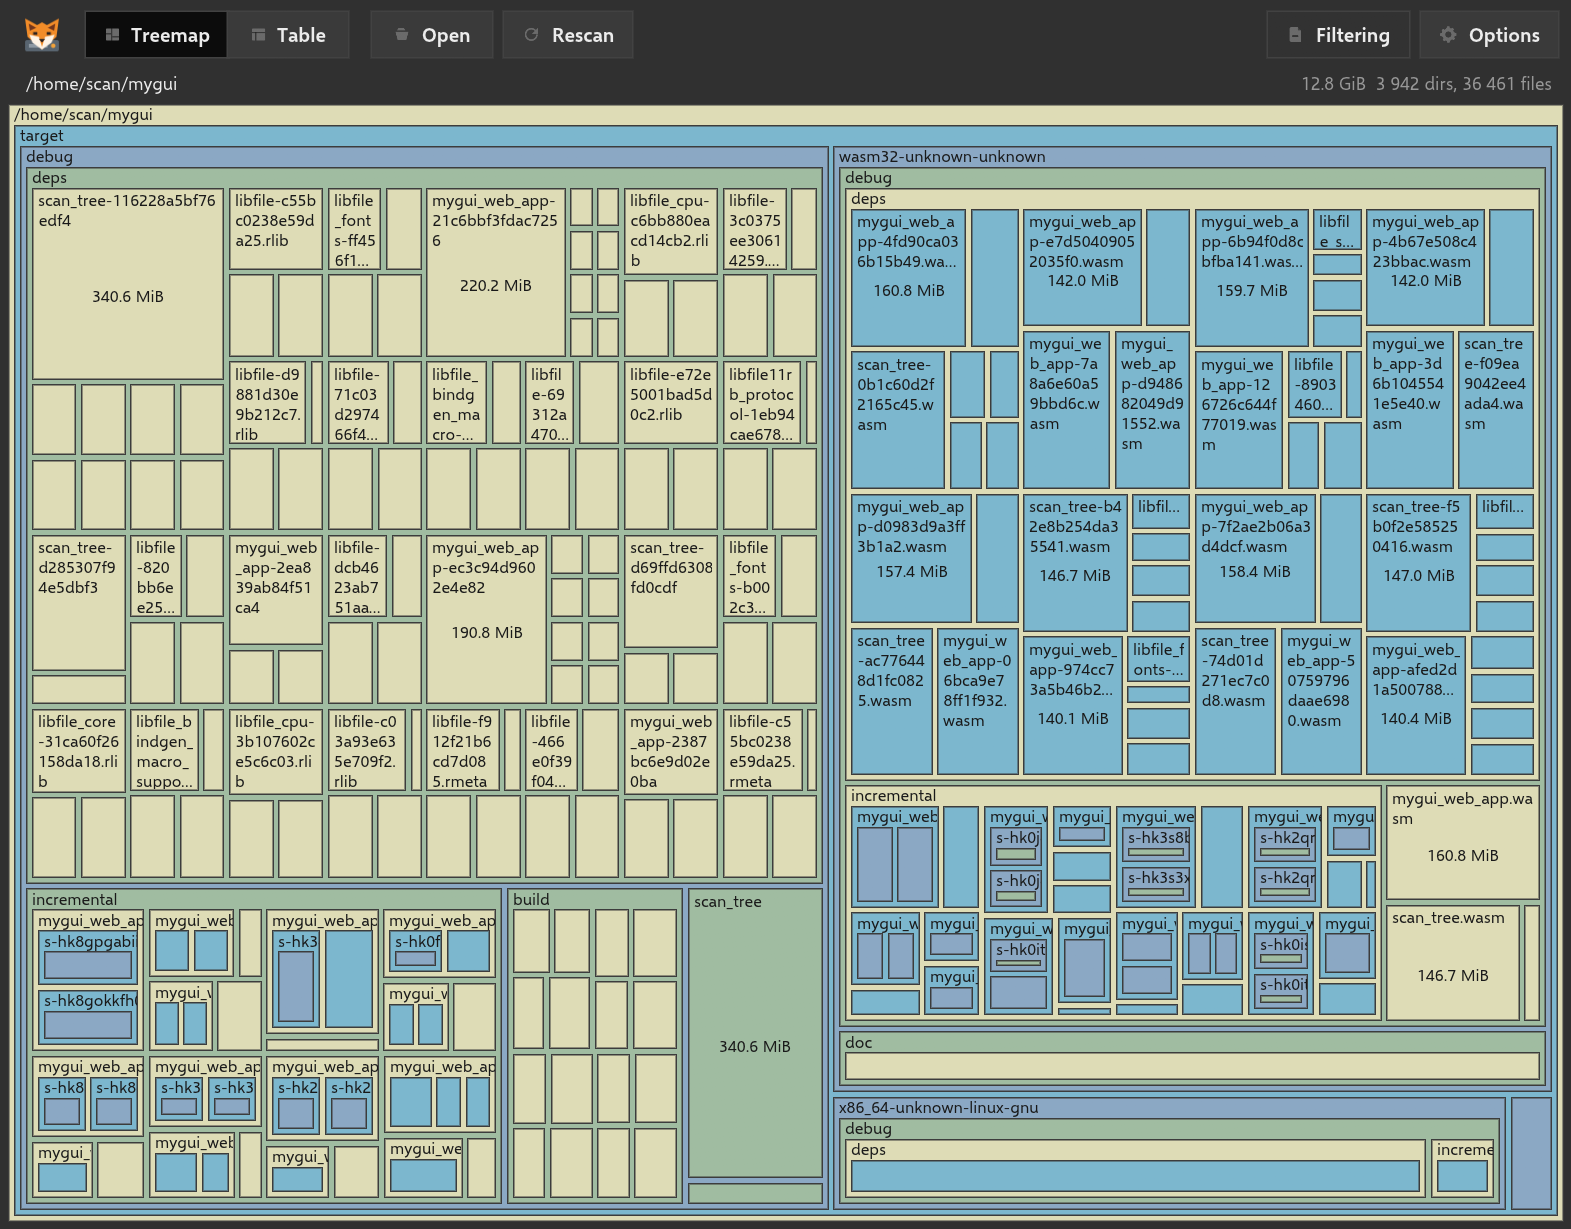Image resolution: width=1571 pixels, height=1229 pixels.
Task: Select the scan_tree 340.6 MiB block beside build
Action: click(x=755, y=1035)
